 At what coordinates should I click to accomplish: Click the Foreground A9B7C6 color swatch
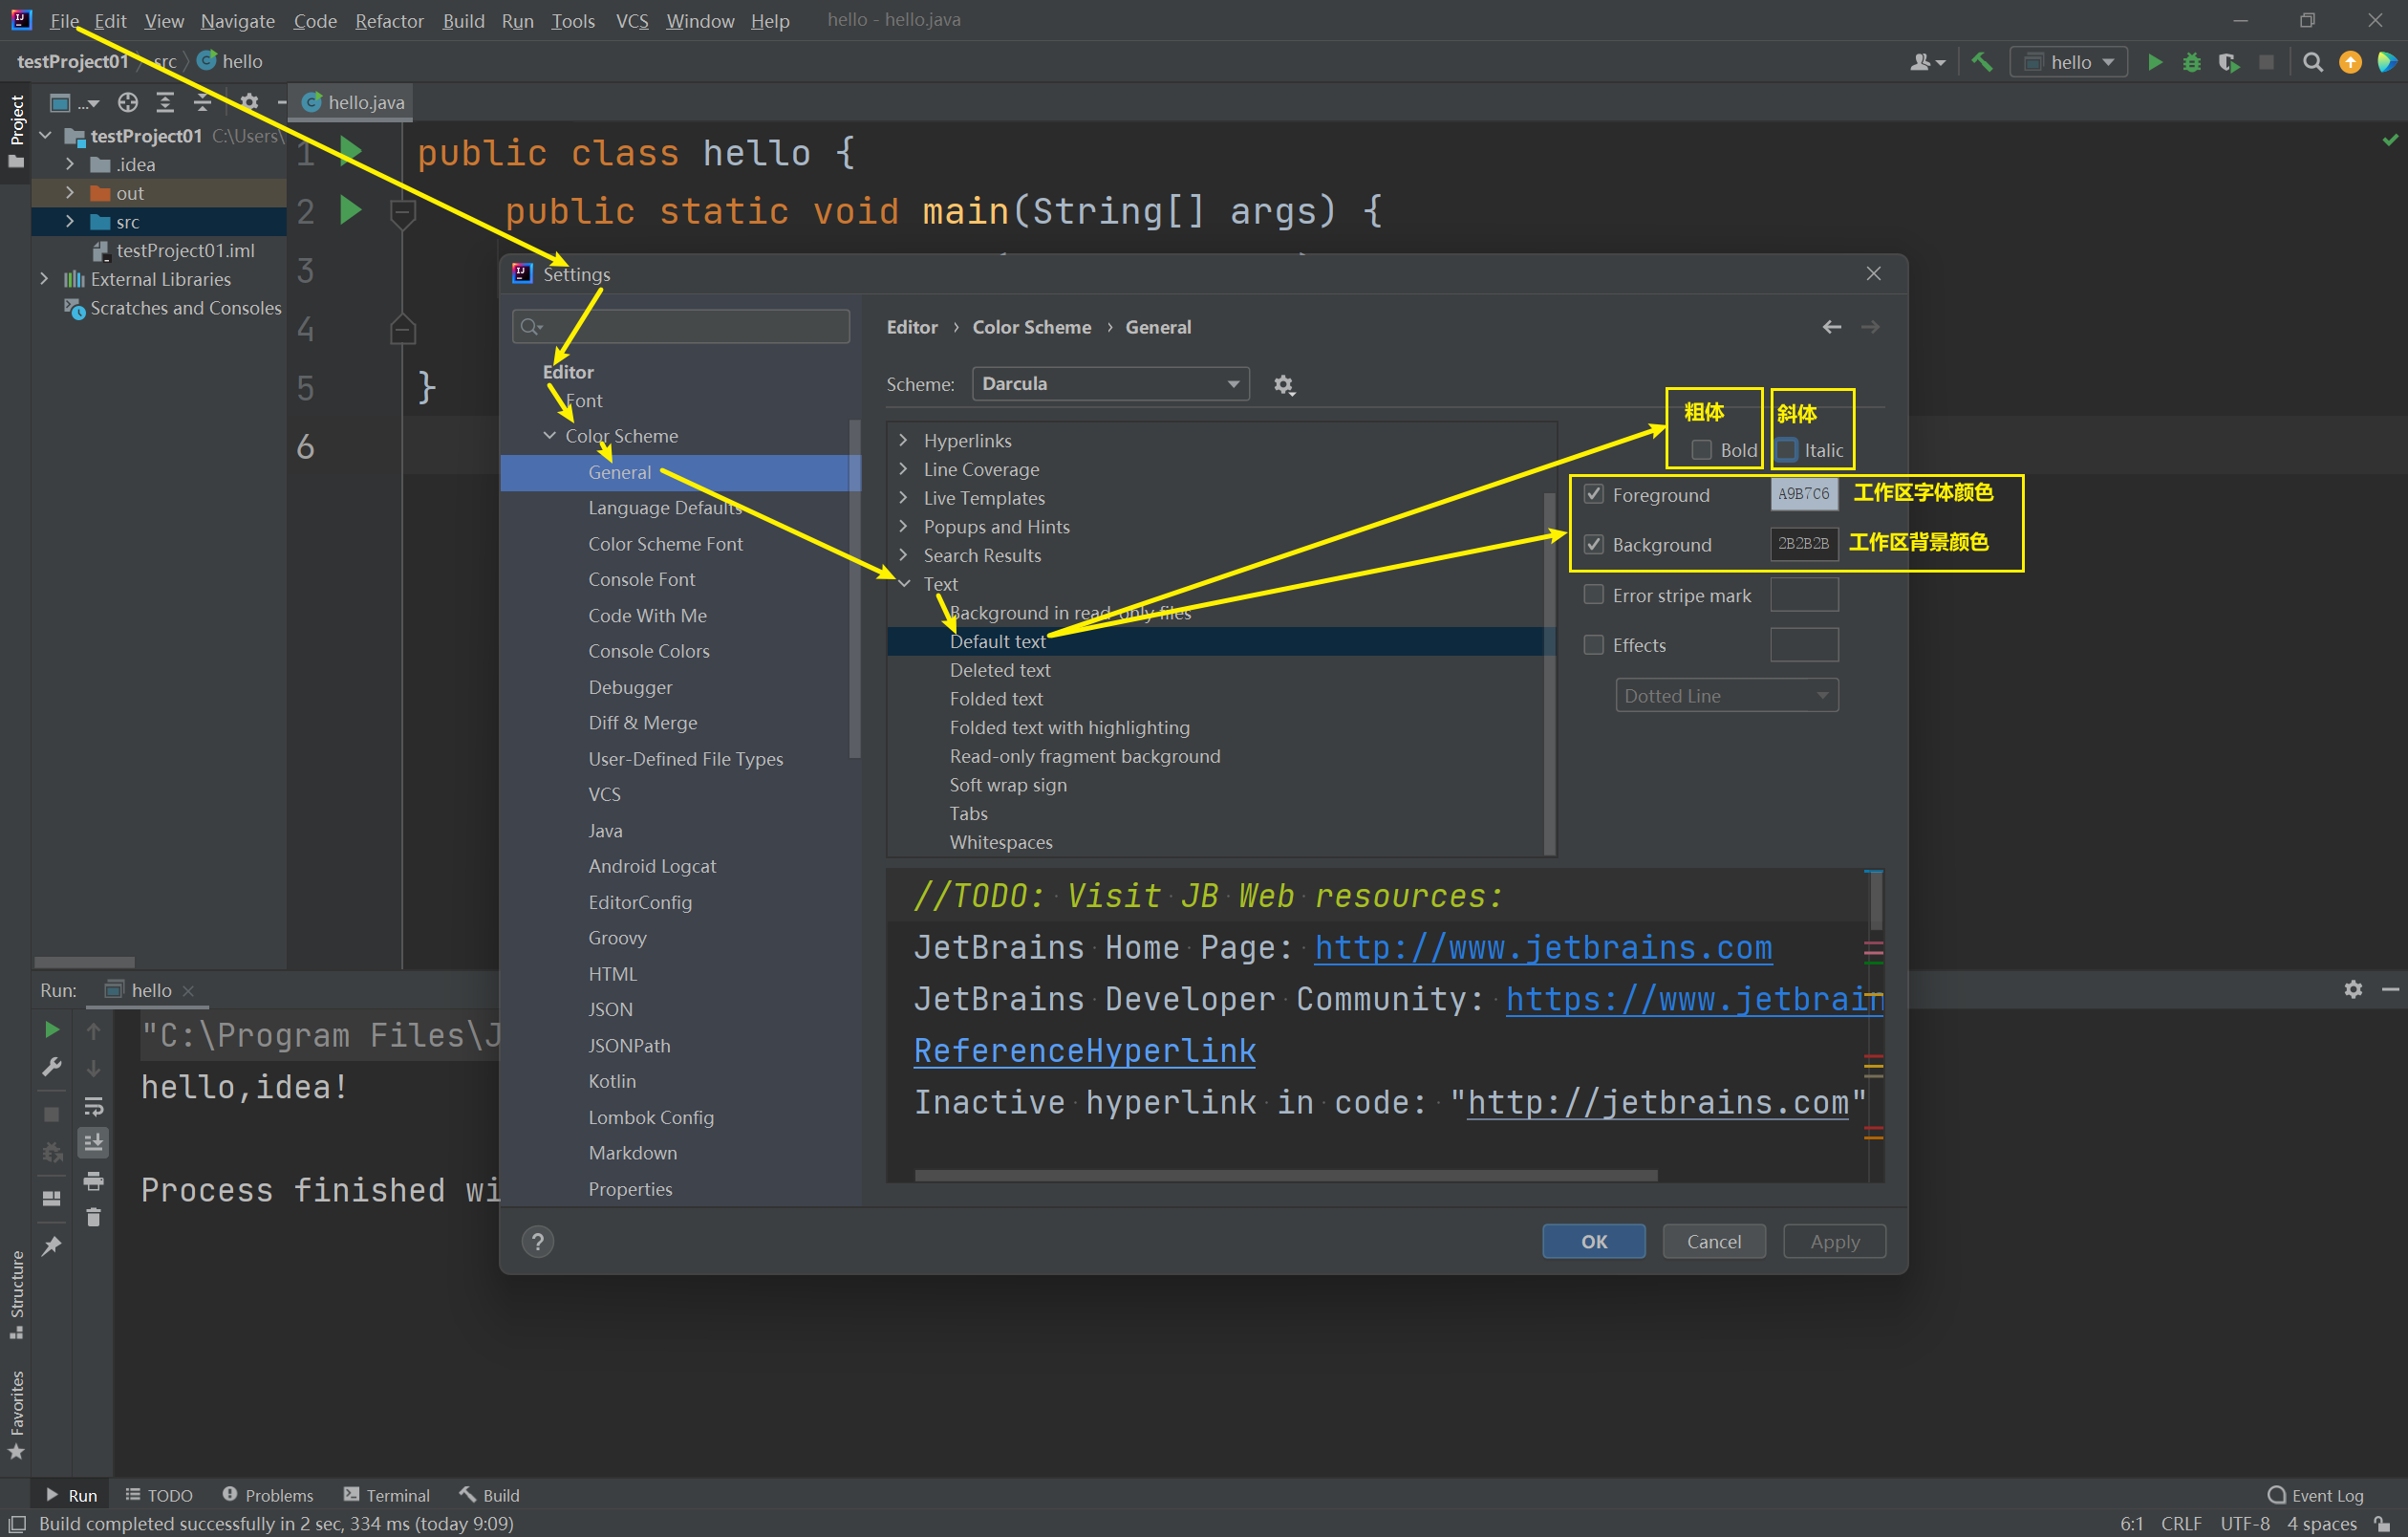[1803, 494]
